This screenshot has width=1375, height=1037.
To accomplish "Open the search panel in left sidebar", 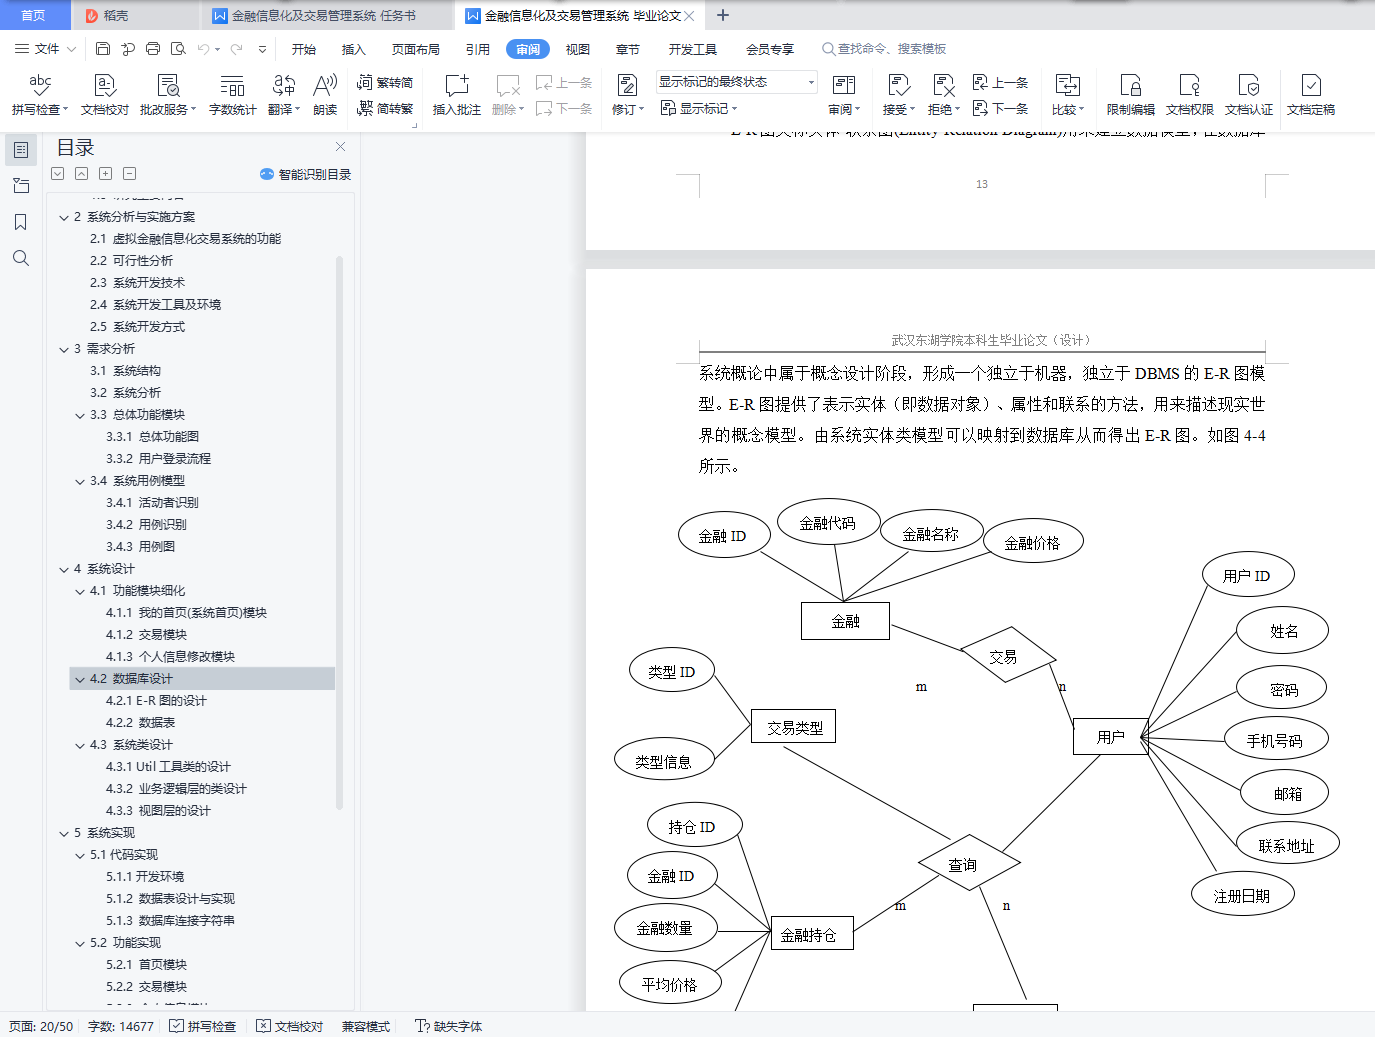I will 20,258.
